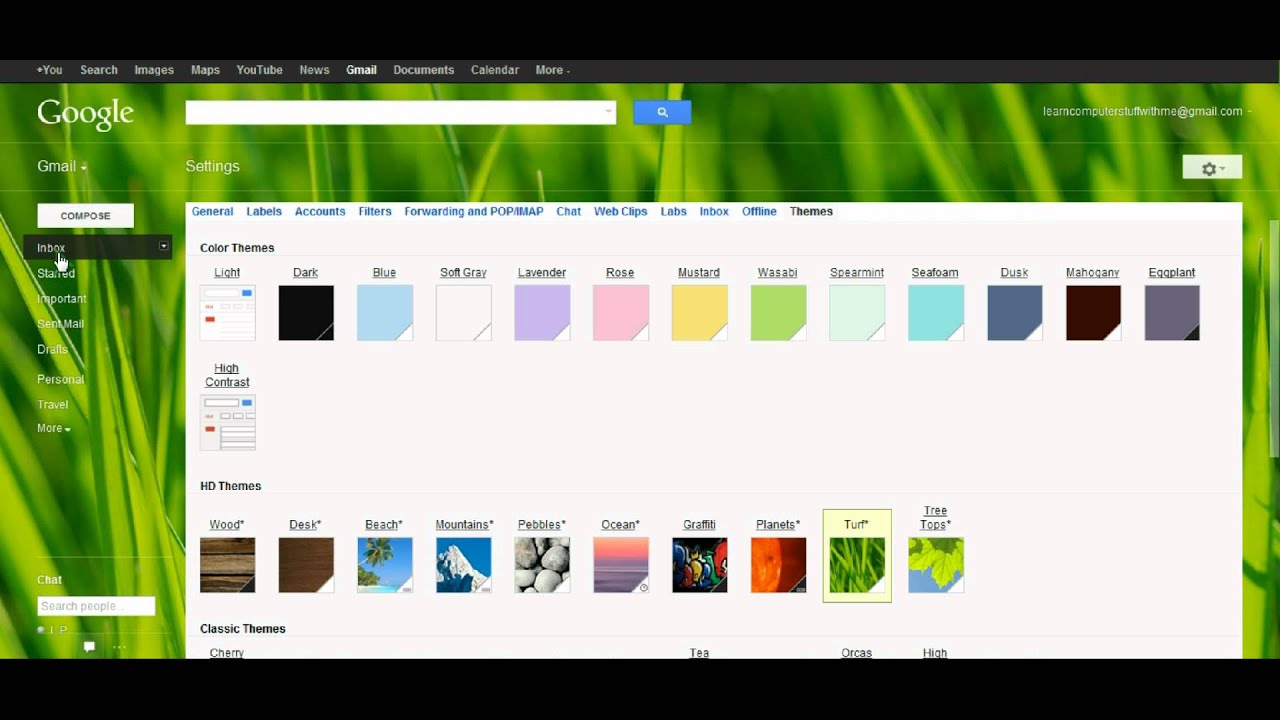1280x720 pixels.
Task: Click the Search people chat field
Action: pos(96,606)
